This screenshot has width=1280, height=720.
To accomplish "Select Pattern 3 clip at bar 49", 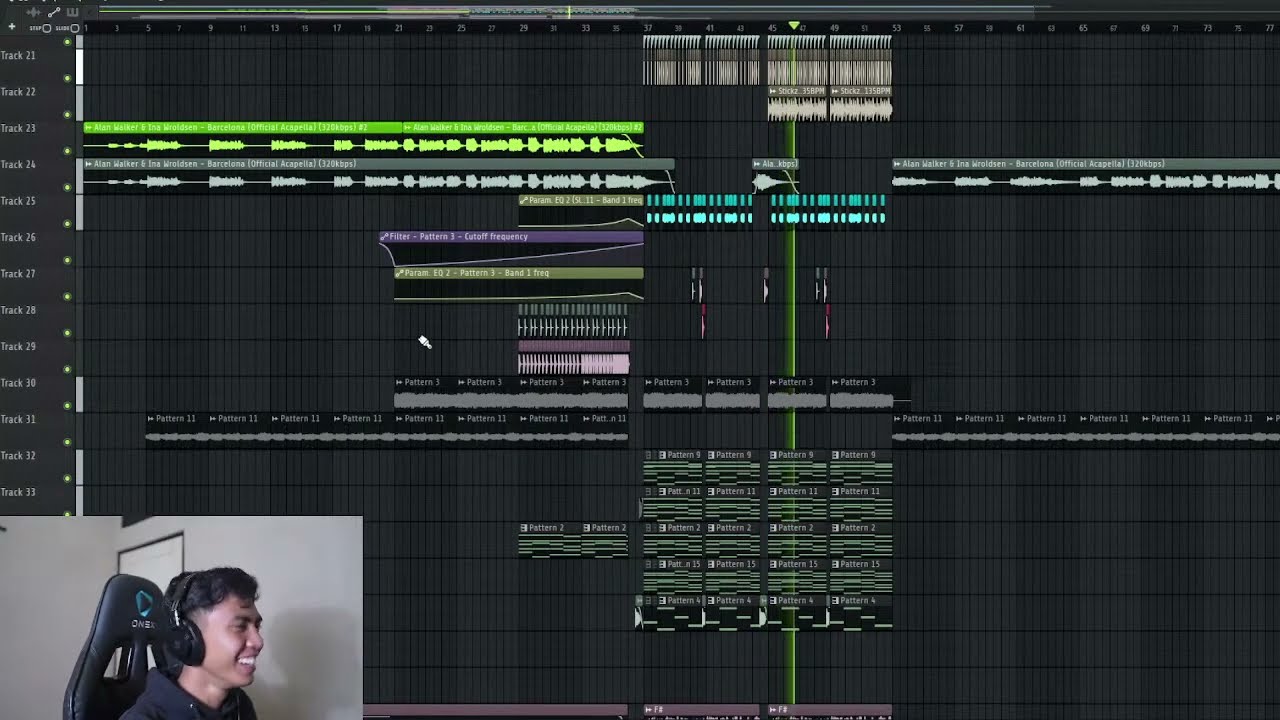I will point(861,395).
